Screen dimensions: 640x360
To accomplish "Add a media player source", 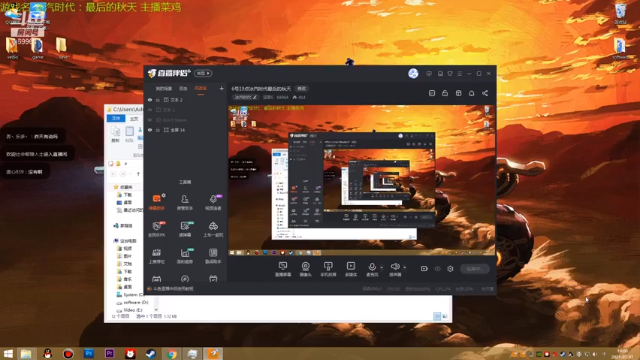I will [x=351, y=269].
